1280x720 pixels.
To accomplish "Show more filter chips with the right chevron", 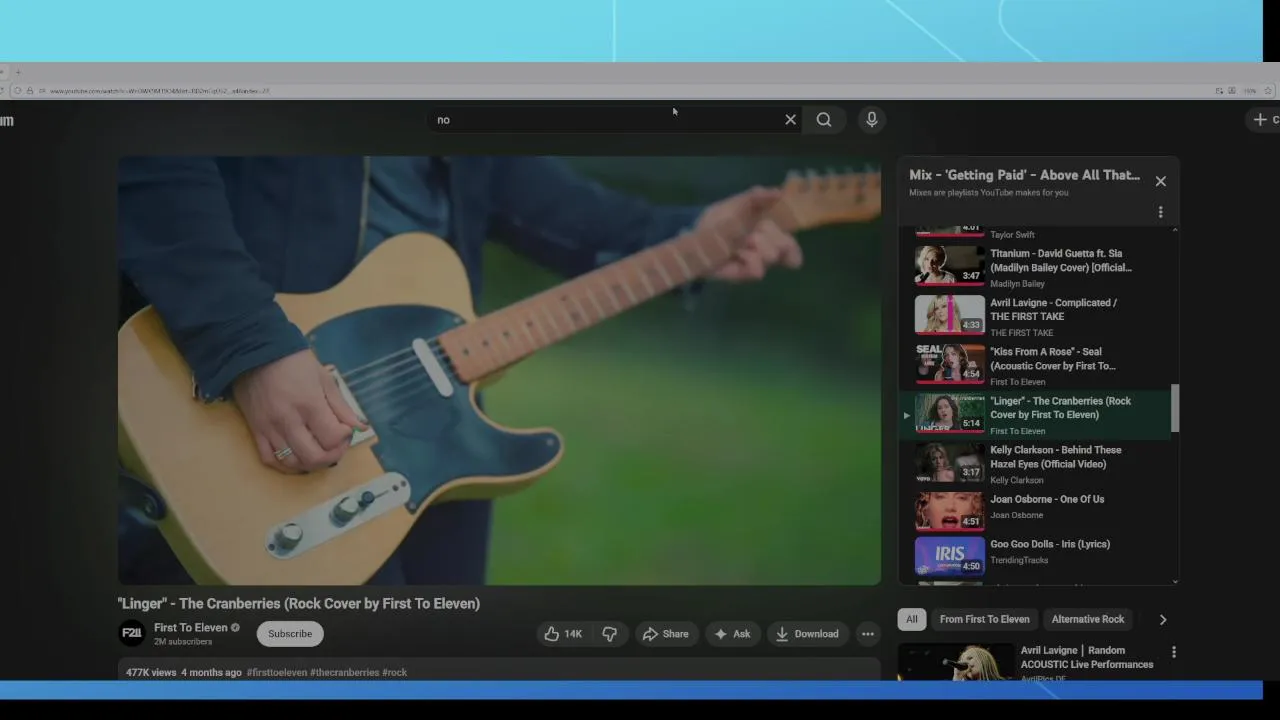I will coord(1163,620).
